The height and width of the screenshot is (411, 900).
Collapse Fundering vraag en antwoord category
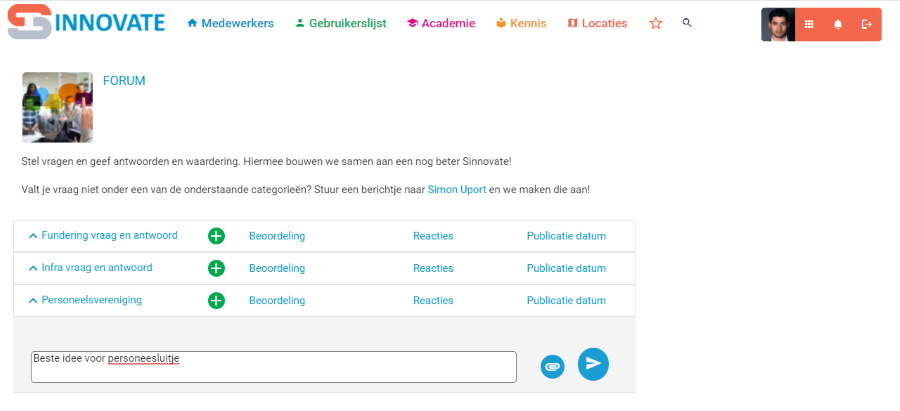click(x=33, y=236)
